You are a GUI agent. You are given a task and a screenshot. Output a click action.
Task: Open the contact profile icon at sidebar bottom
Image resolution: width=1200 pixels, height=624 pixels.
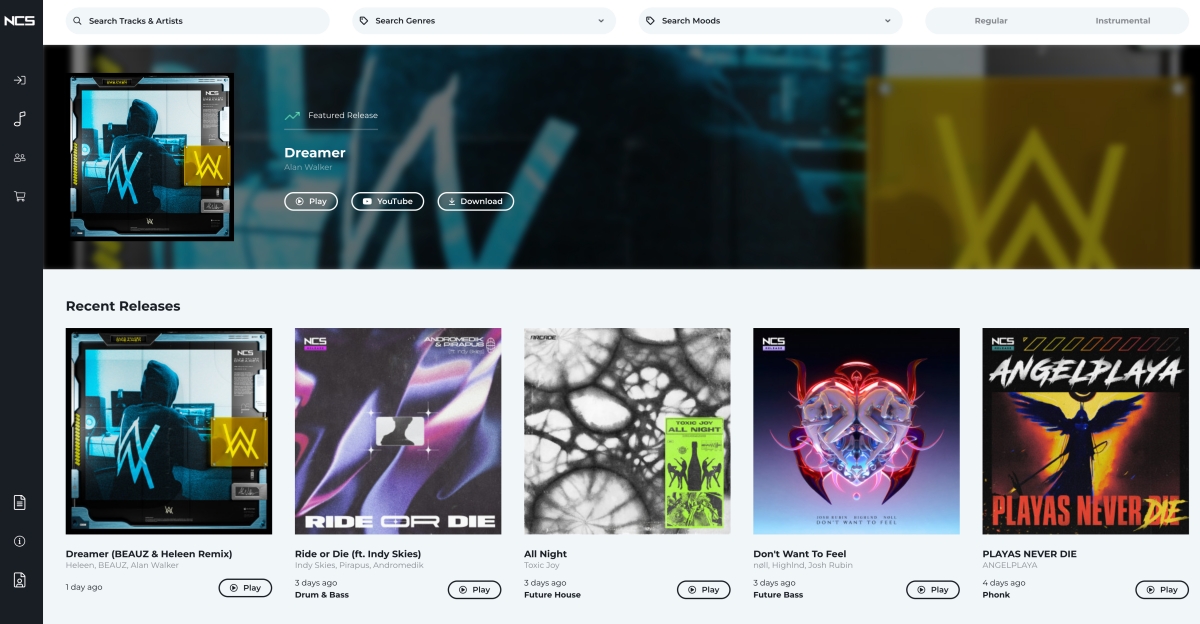click(19, 580)
